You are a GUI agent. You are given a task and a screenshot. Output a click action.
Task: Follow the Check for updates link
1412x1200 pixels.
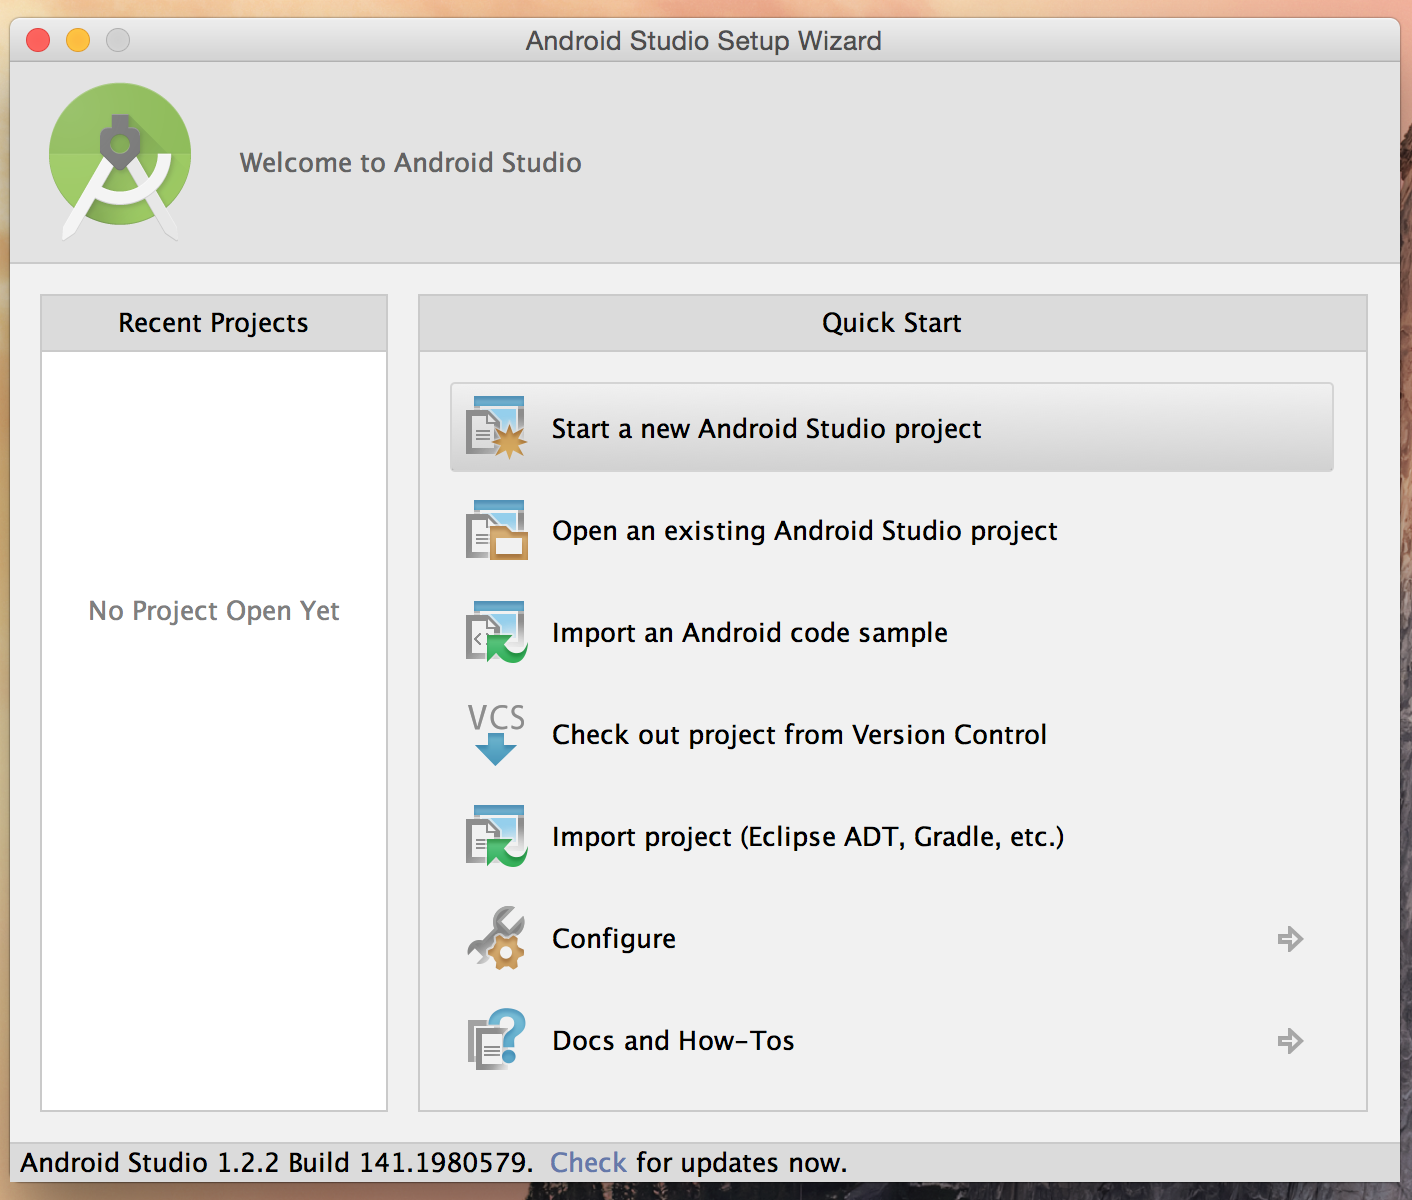point(588,1162)
